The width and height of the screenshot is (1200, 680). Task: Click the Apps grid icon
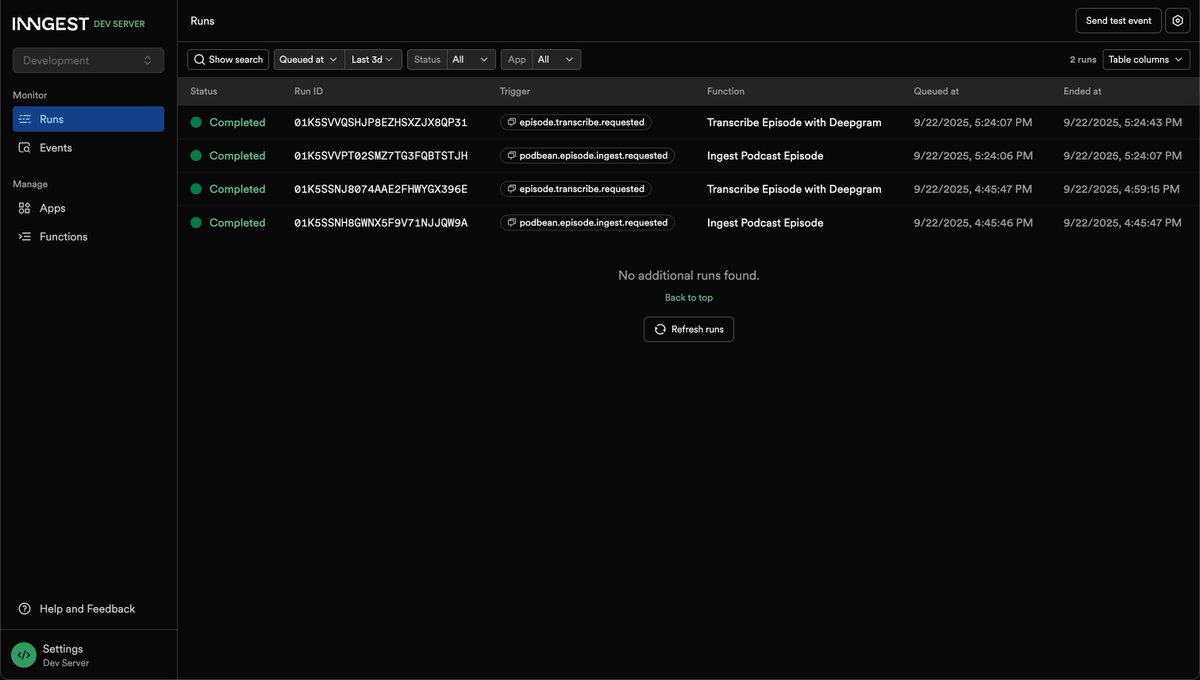coord(25,208)
